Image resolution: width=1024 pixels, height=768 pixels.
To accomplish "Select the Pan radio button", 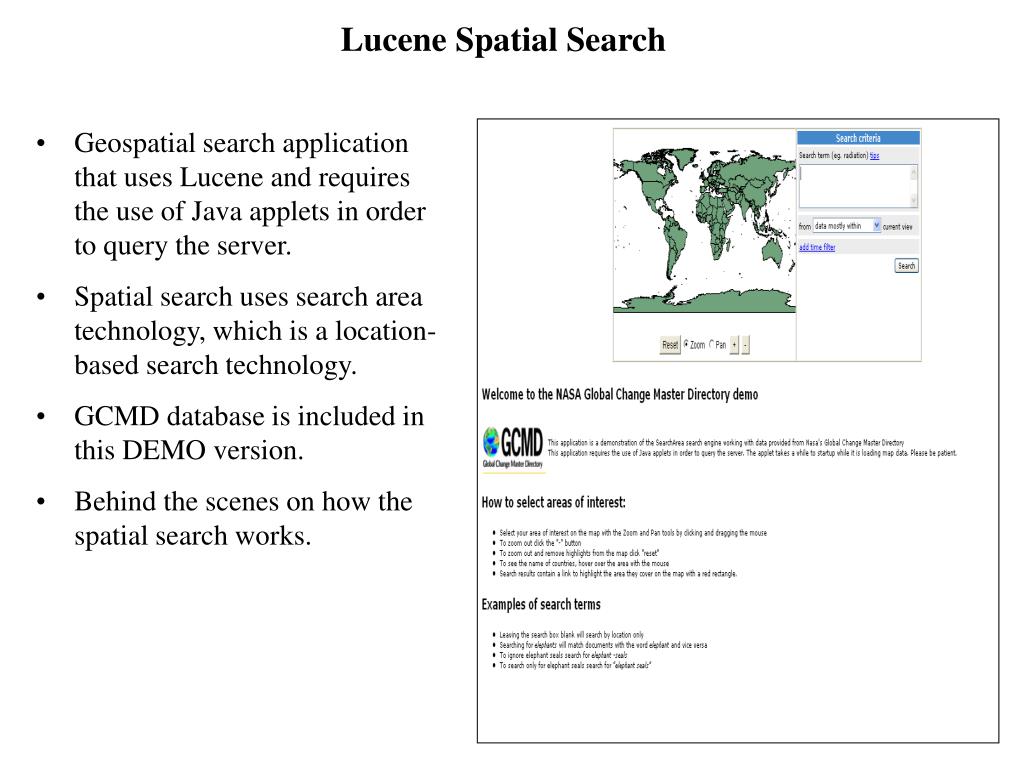I will (x=712, y=344).
